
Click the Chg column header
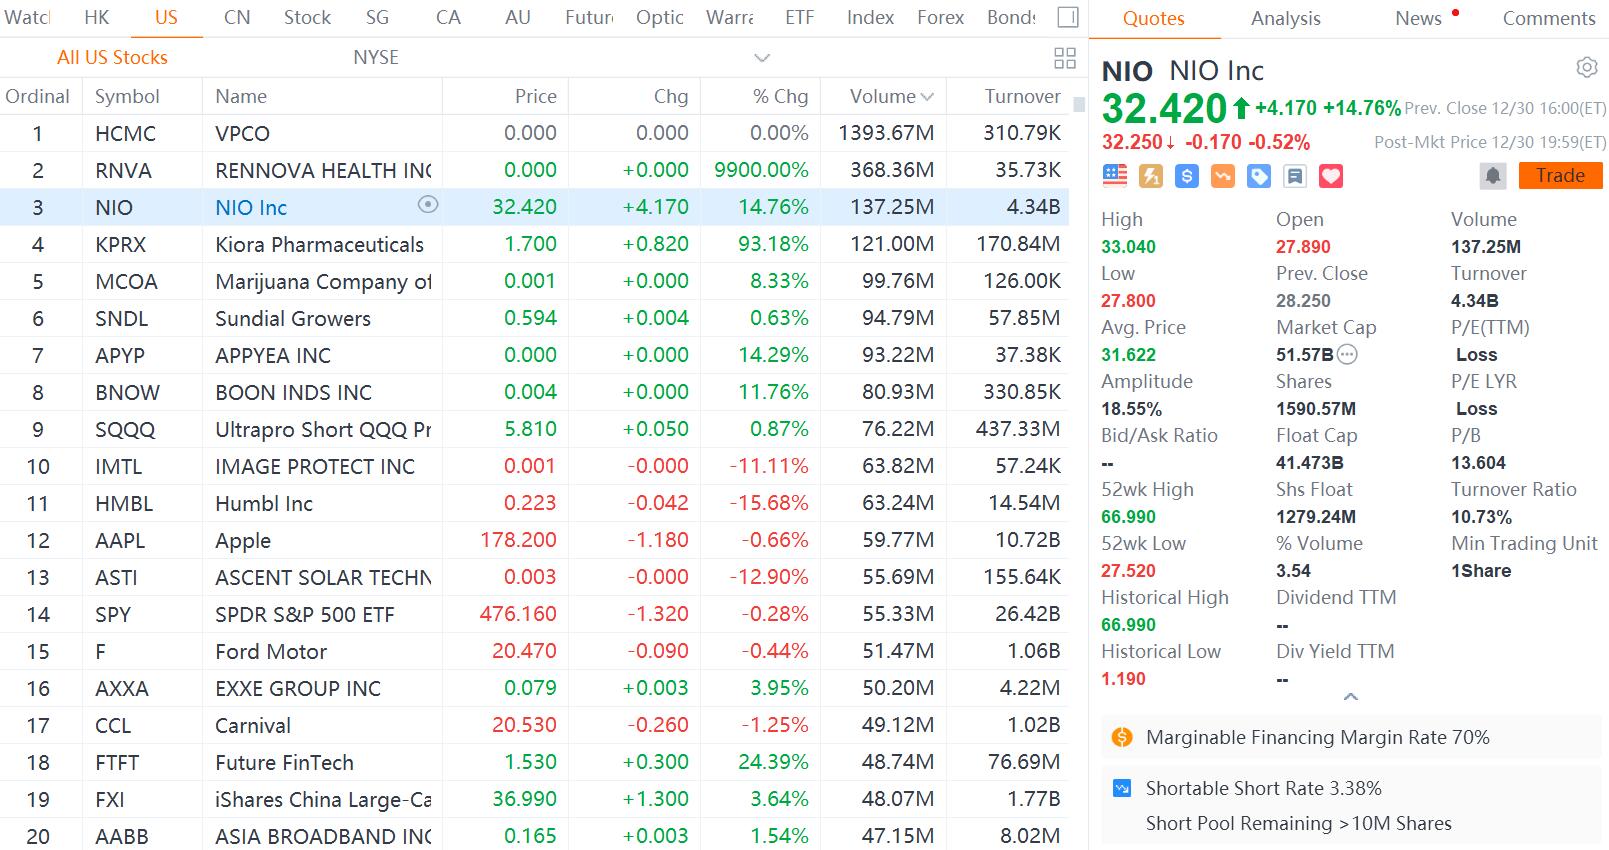671,96
